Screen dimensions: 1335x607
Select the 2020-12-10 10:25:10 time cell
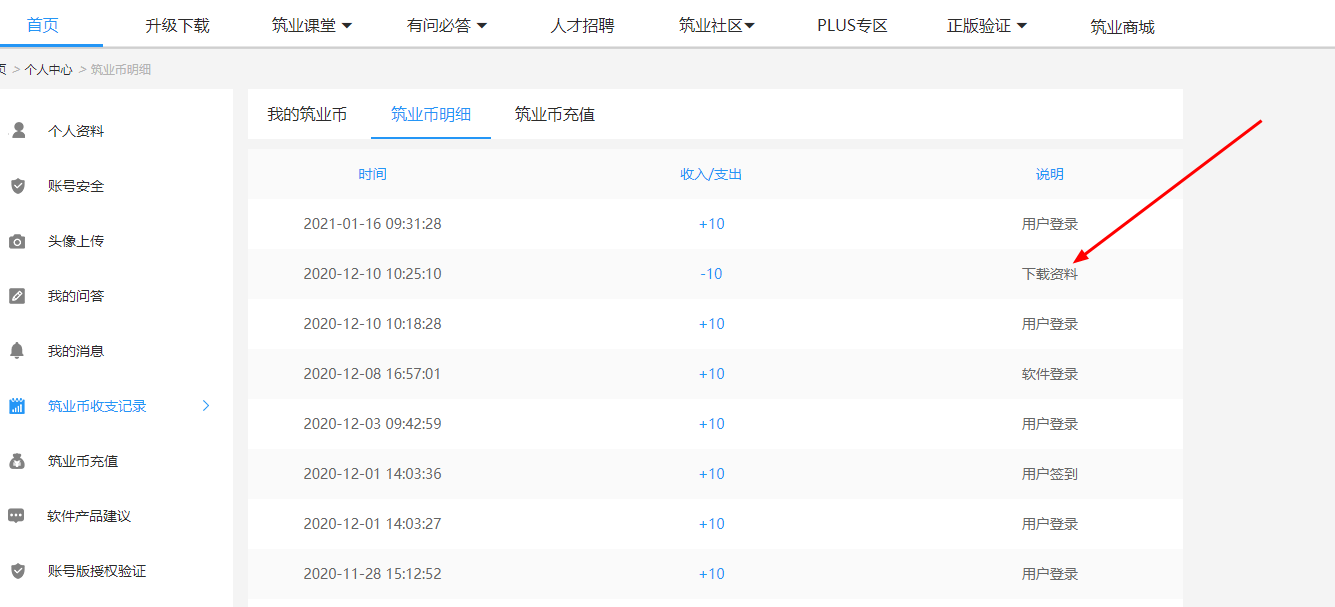pyautogui.click(x=372, y=274)
